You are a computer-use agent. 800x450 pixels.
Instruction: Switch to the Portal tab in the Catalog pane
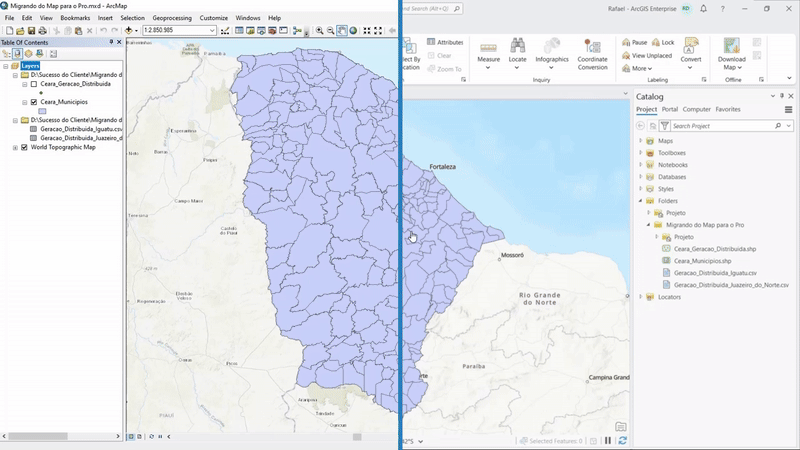click(669, 109)
